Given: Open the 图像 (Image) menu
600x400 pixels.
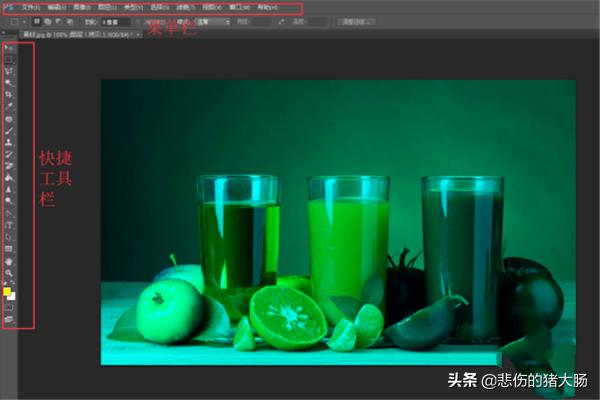Looking at the screenshot, I should [83, 7].
